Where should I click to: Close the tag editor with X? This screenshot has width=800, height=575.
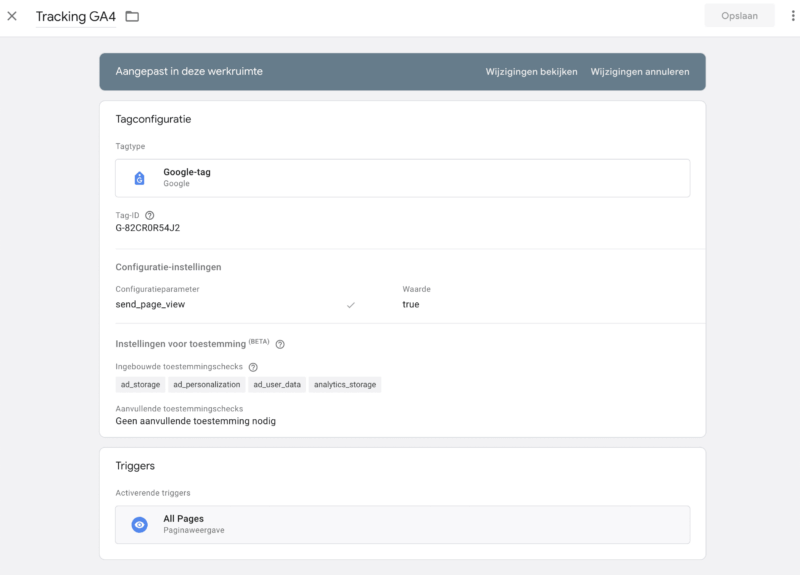(x=12, y=16)
